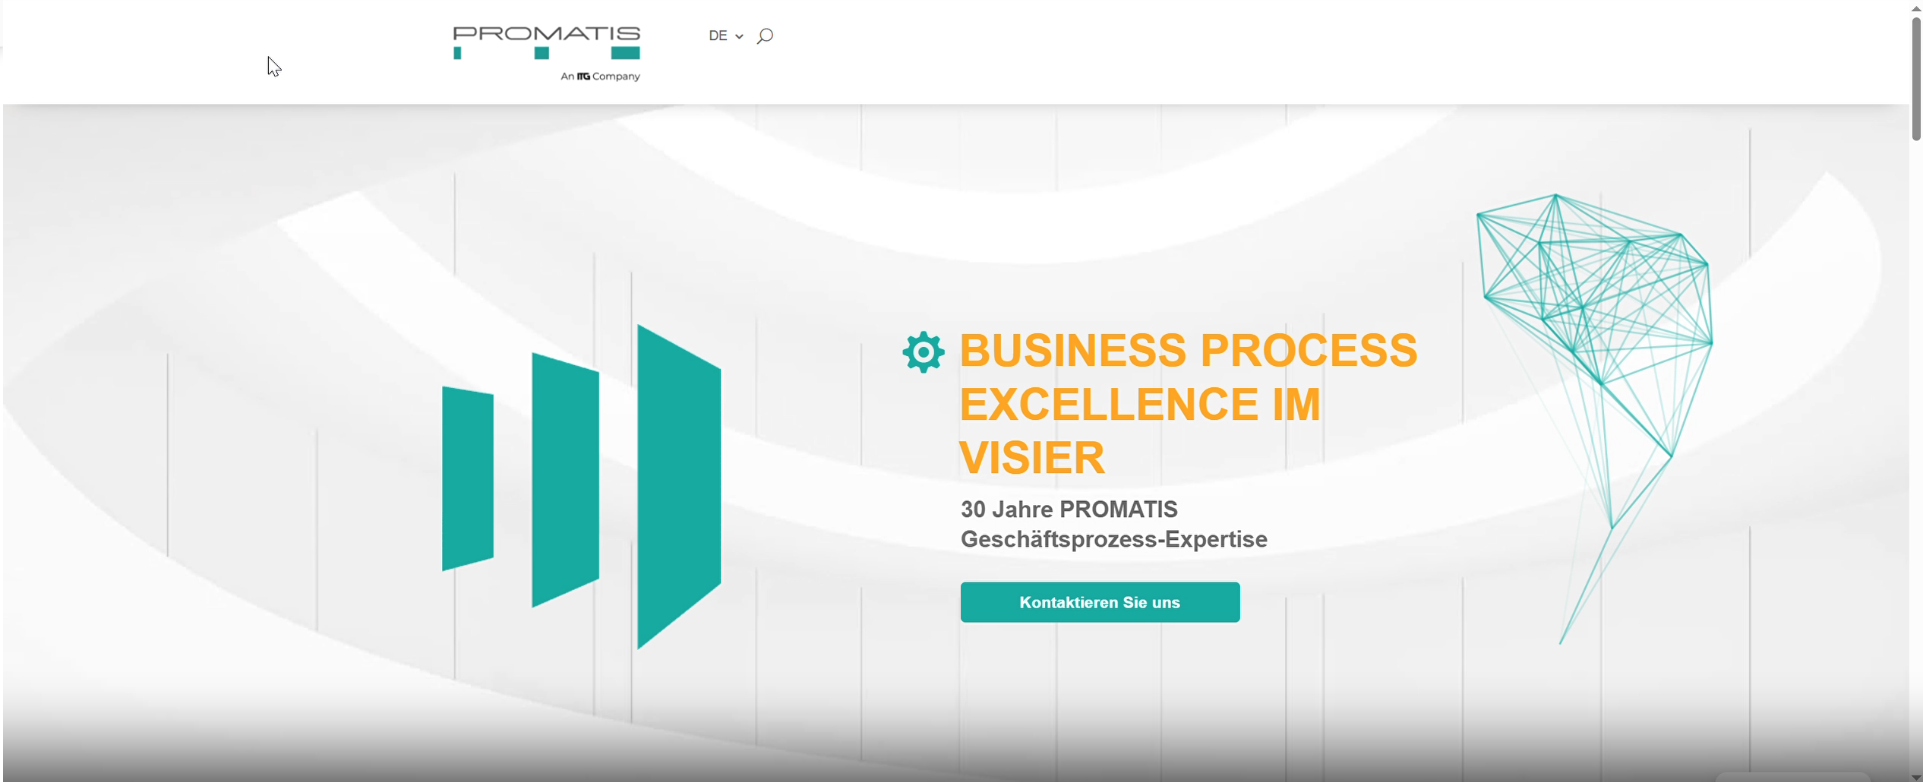Click the teal wireframe network graphic
1923x782 pixels.
click(x=1595, y=418)
